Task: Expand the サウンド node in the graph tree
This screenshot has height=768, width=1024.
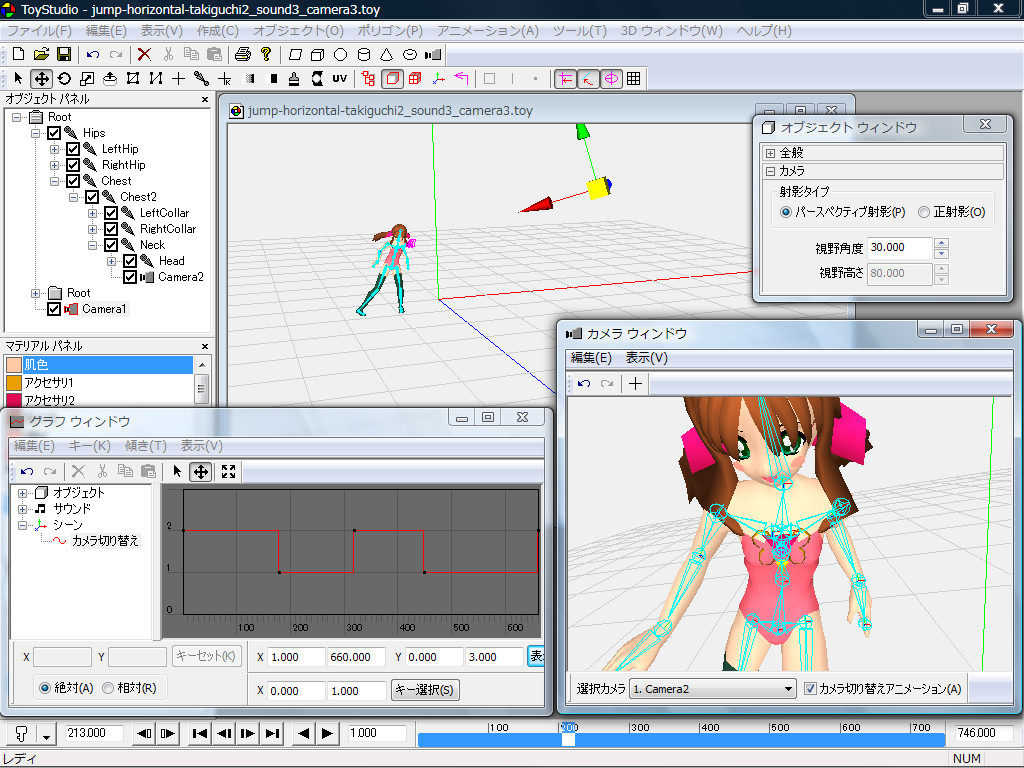Action: click(23, 509)
